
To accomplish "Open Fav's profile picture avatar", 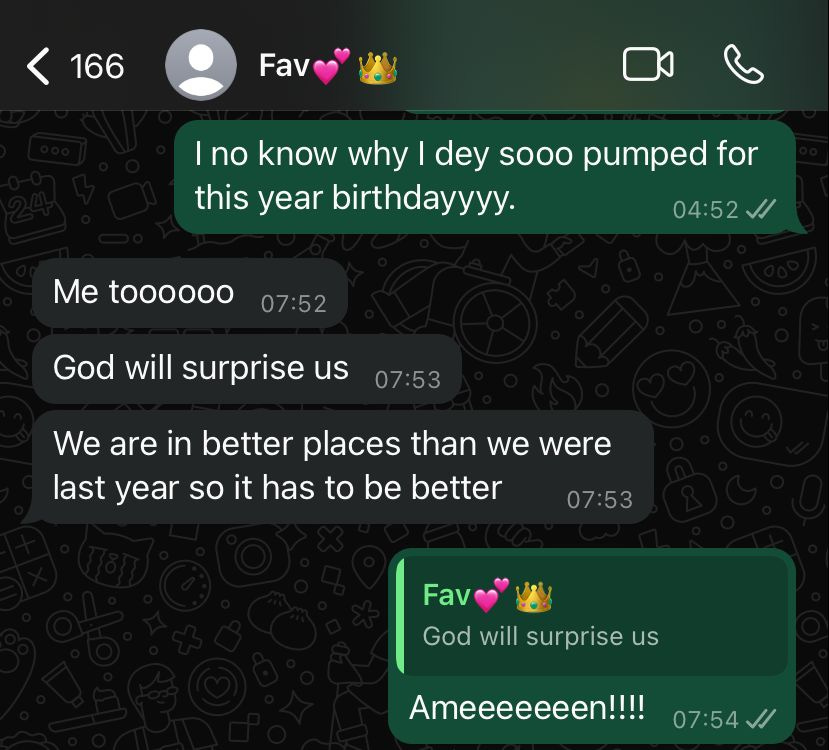I will [x=200, y=65].
